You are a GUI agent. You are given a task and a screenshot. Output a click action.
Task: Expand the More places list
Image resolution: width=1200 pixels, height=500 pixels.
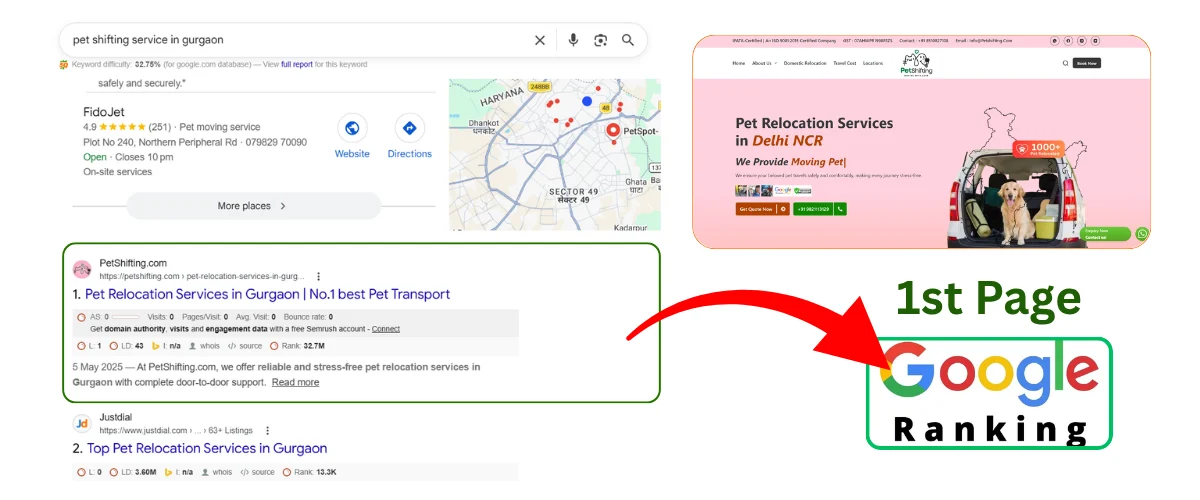coord(252,206)
